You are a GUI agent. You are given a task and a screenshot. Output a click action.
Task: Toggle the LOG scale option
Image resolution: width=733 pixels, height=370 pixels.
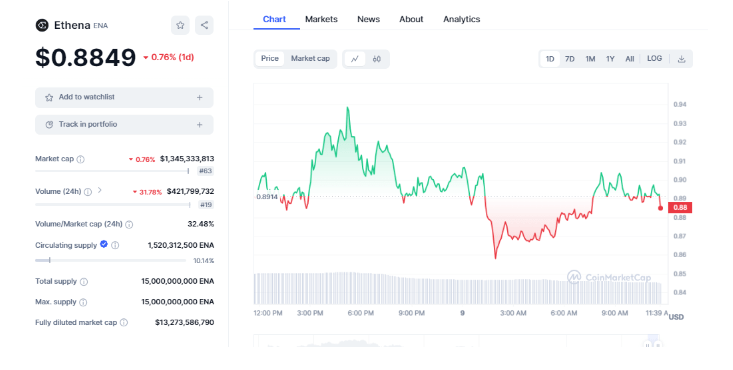coord(654,58)
